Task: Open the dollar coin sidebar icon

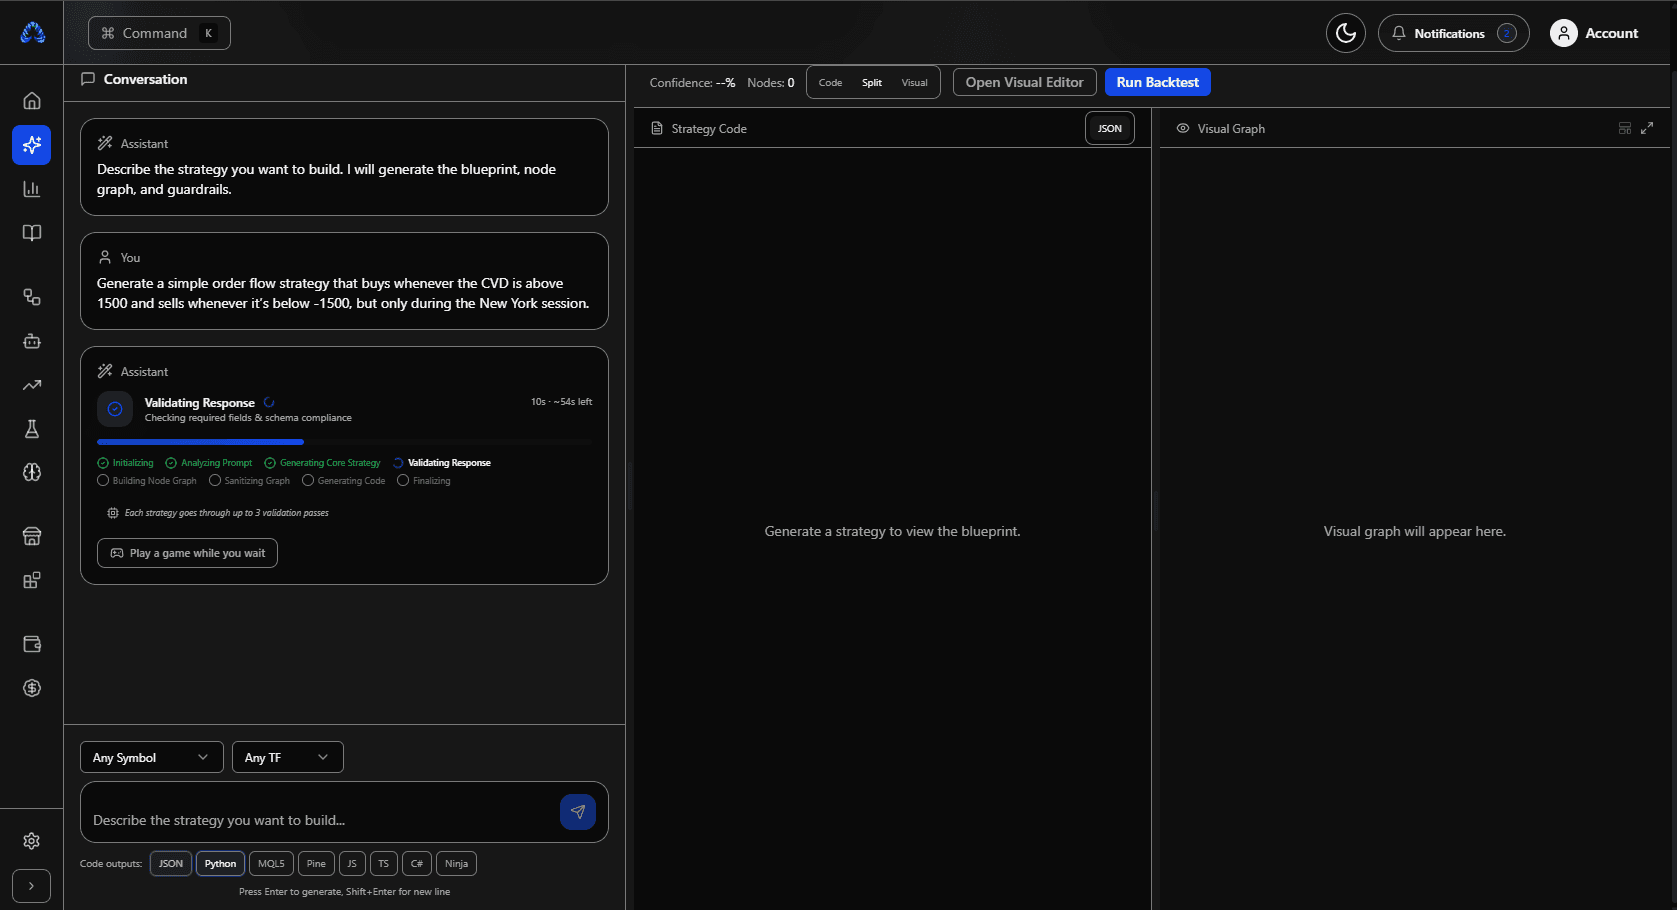Action: coord(32,688)
